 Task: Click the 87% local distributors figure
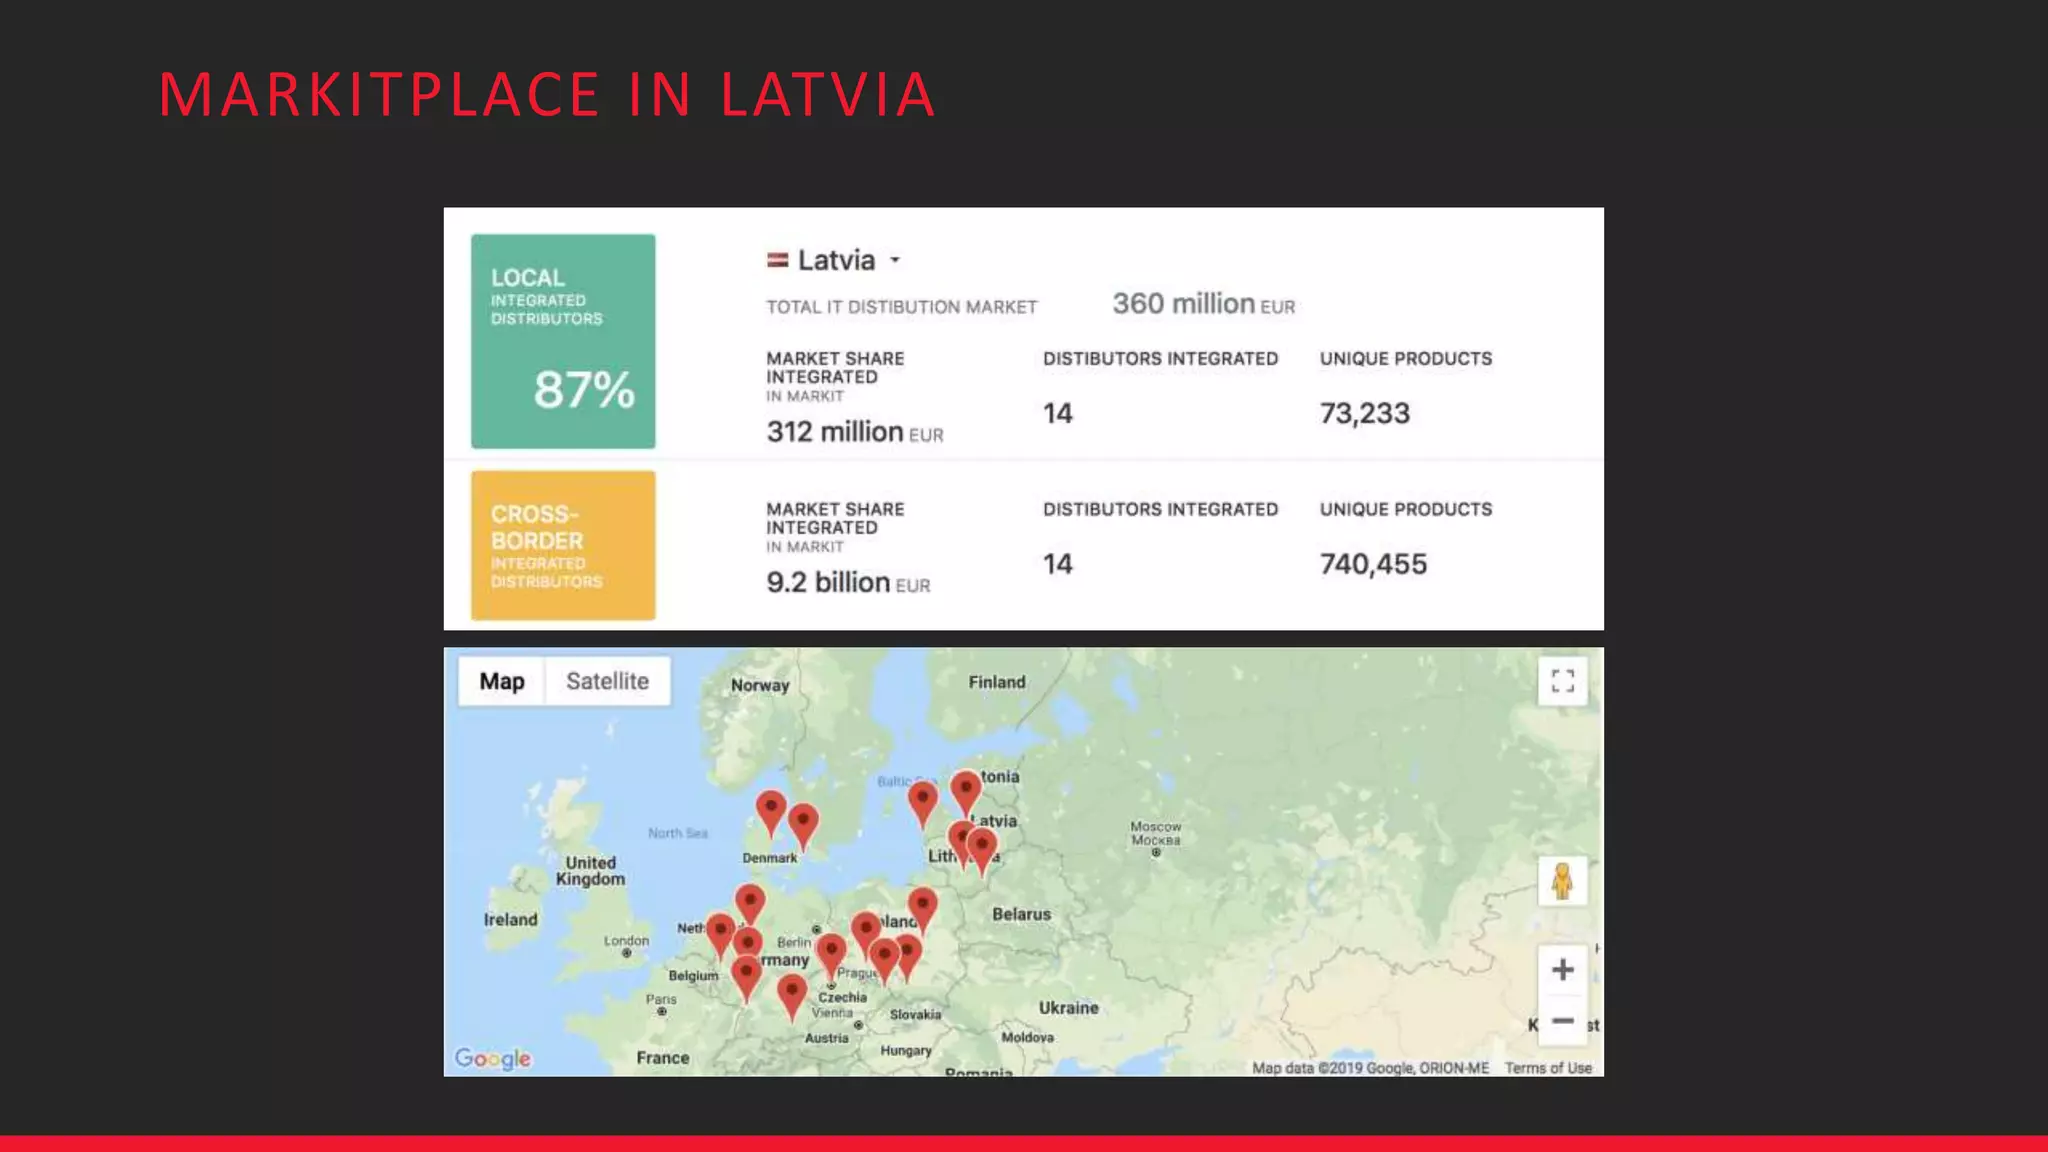pyautogui.click(x=584, y=390)
